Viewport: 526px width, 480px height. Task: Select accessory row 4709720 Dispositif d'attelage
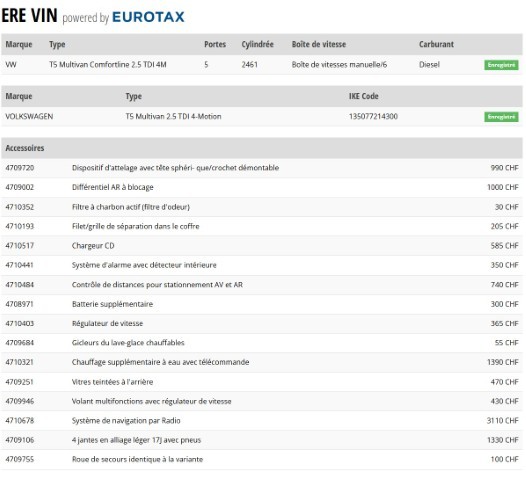[262, 168]
